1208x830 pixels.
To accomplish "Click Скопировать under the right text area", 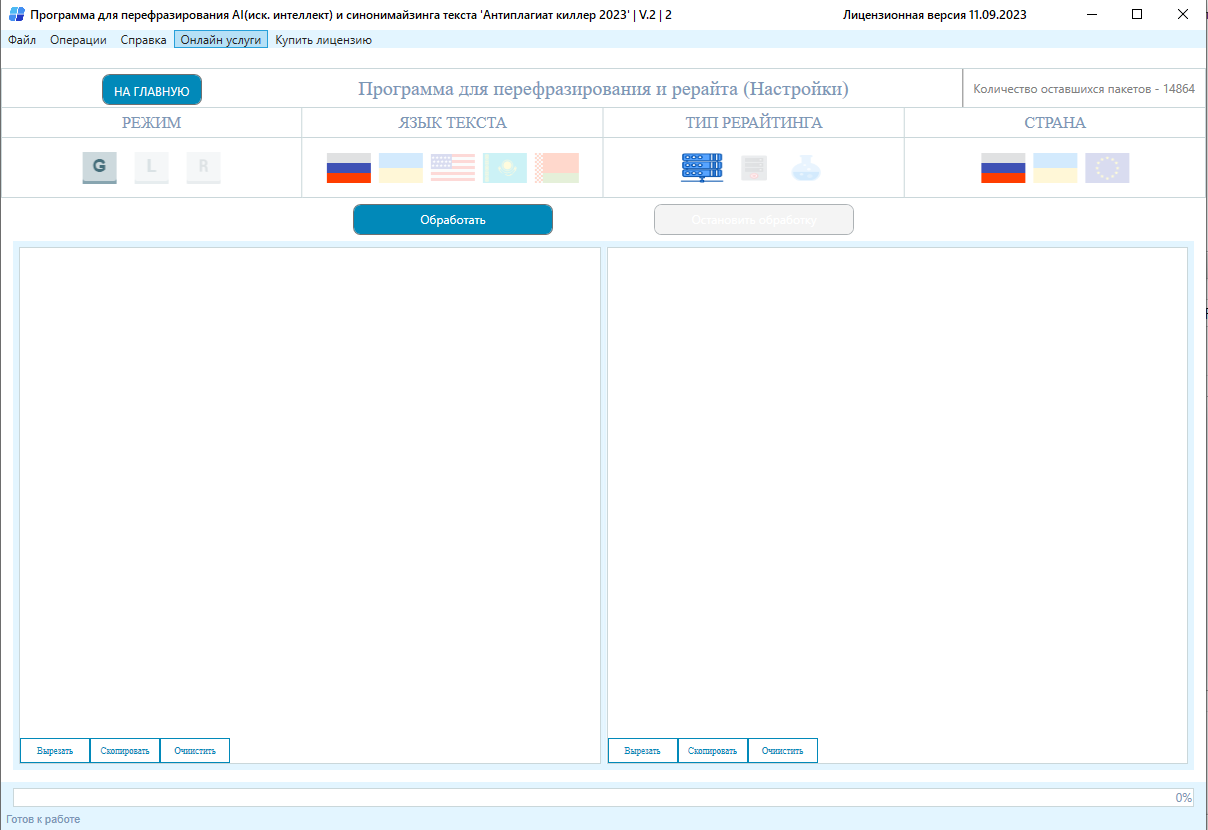I will click(713, 750).
